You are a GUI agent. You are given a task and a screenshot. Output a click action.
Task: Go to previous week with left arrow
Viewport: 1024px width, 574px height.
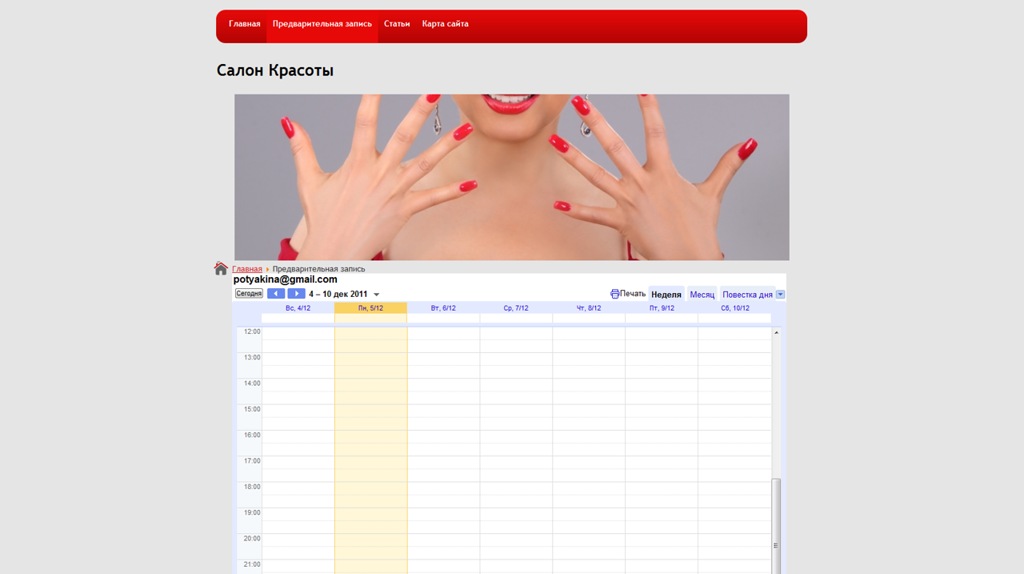pos(276,294)
